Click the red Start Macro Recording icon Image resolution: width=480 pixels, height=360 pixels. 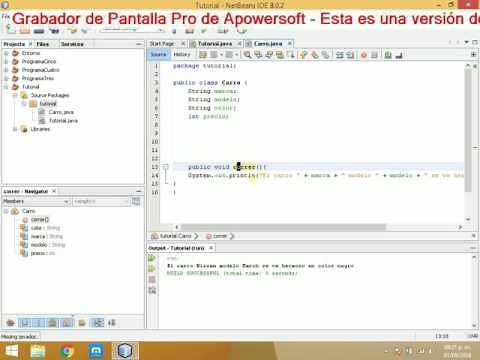point(364,55)
